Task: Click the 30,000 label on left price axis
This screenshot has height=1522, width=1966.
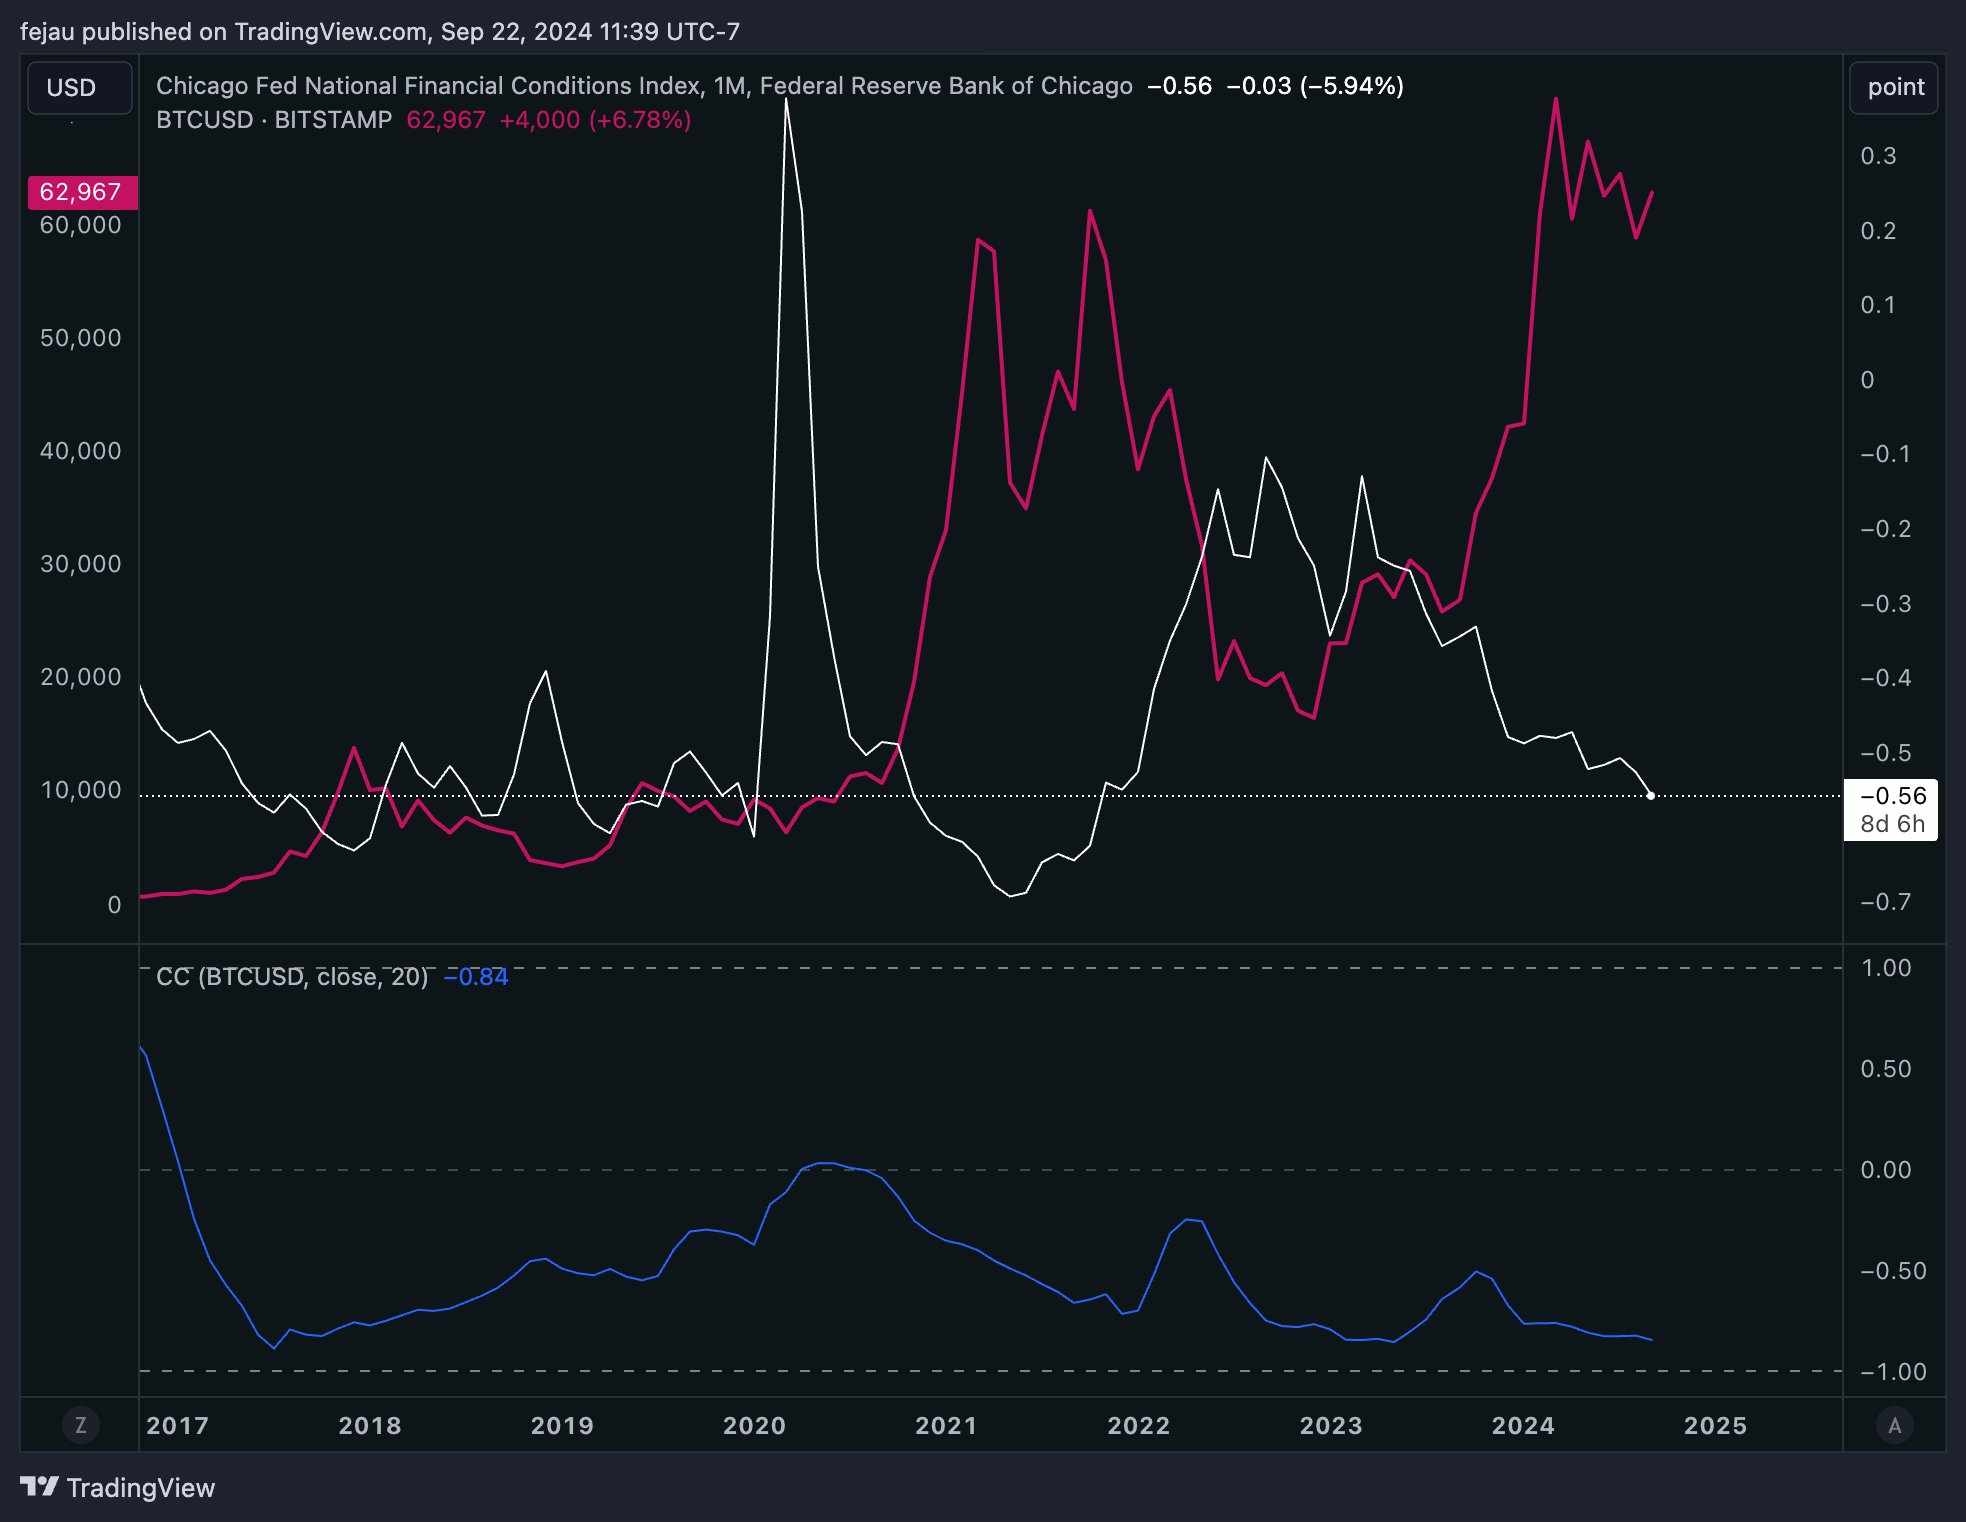Action: pos(80,564)
